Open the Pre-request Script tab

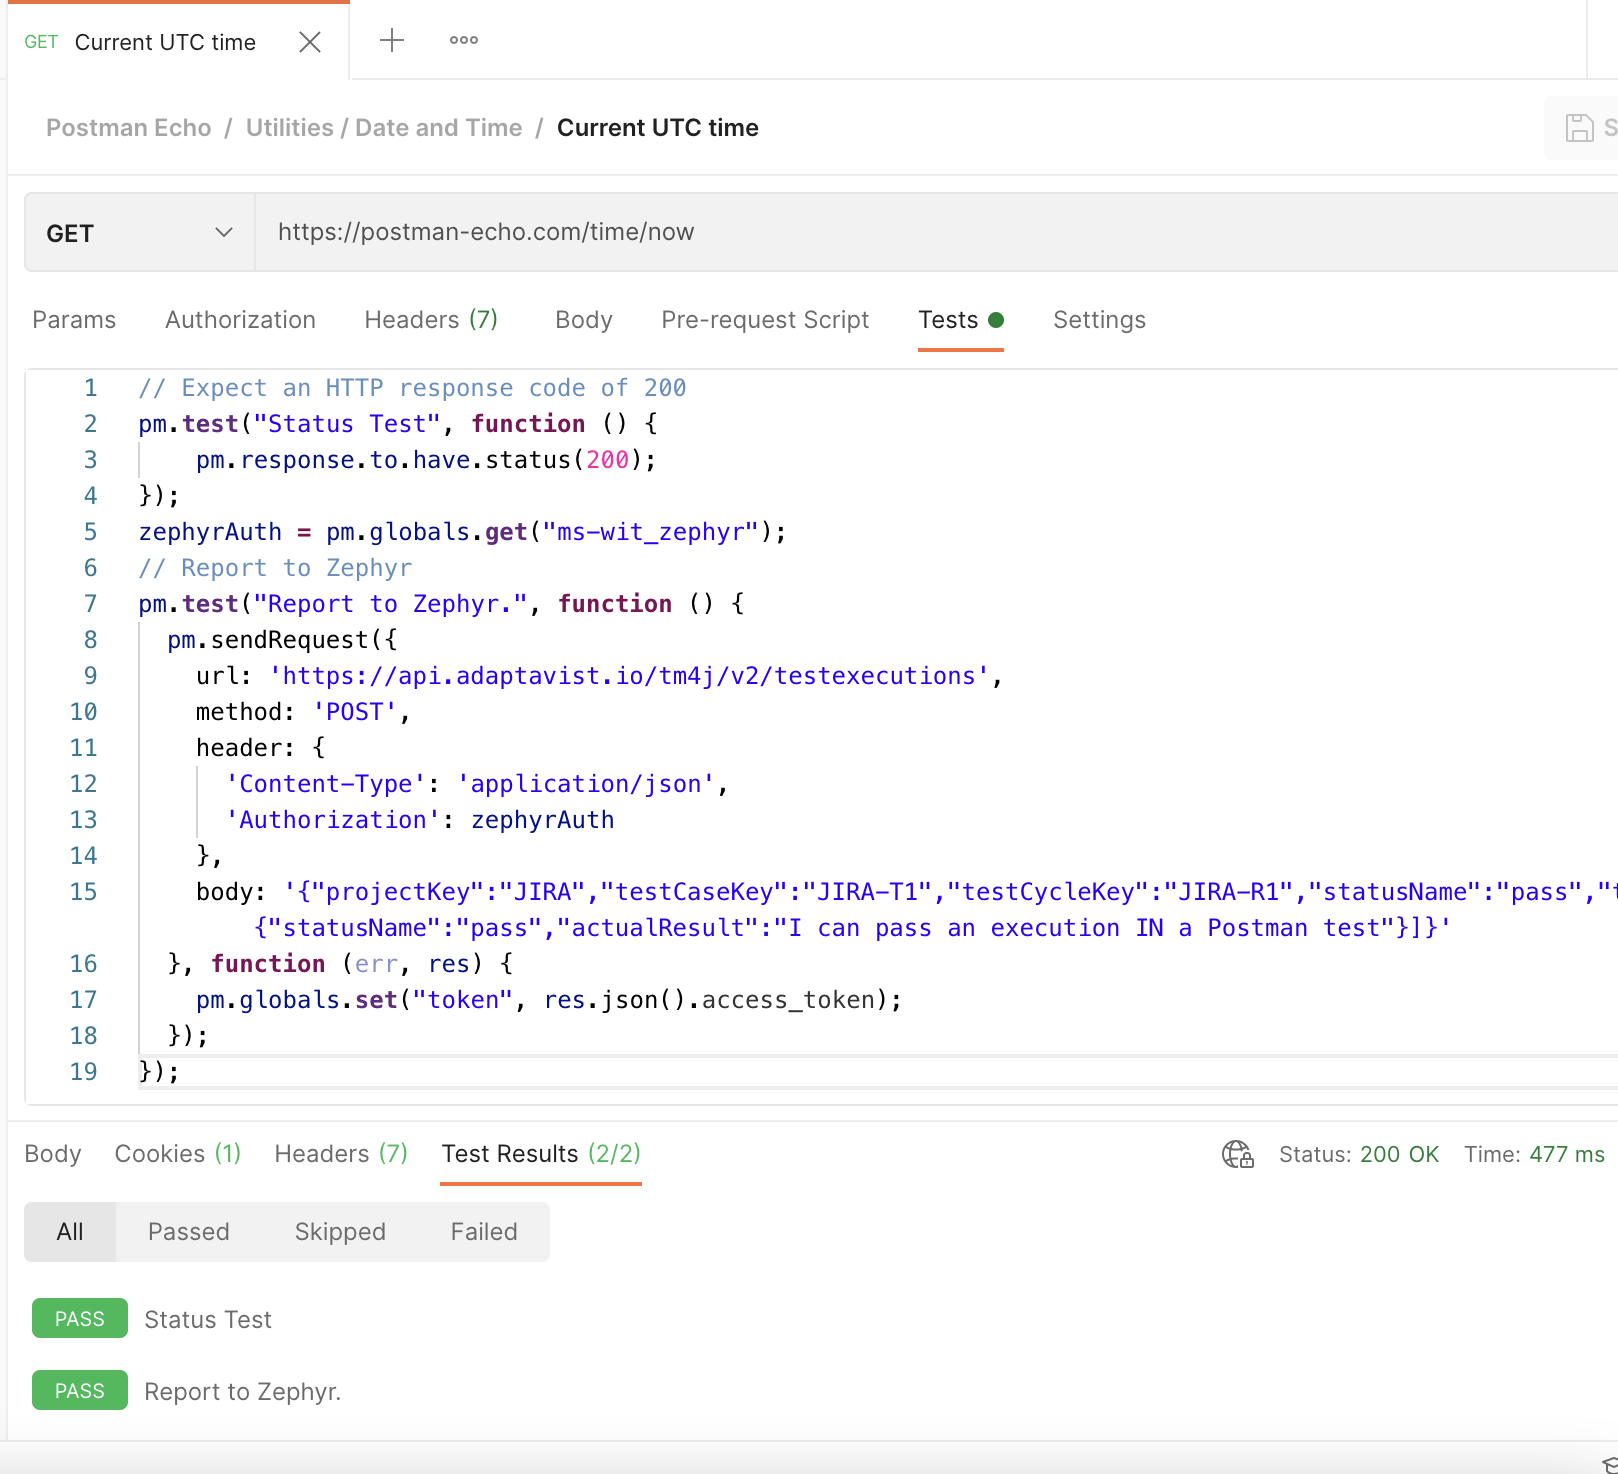pyautogui.click(x=765, y=320)
